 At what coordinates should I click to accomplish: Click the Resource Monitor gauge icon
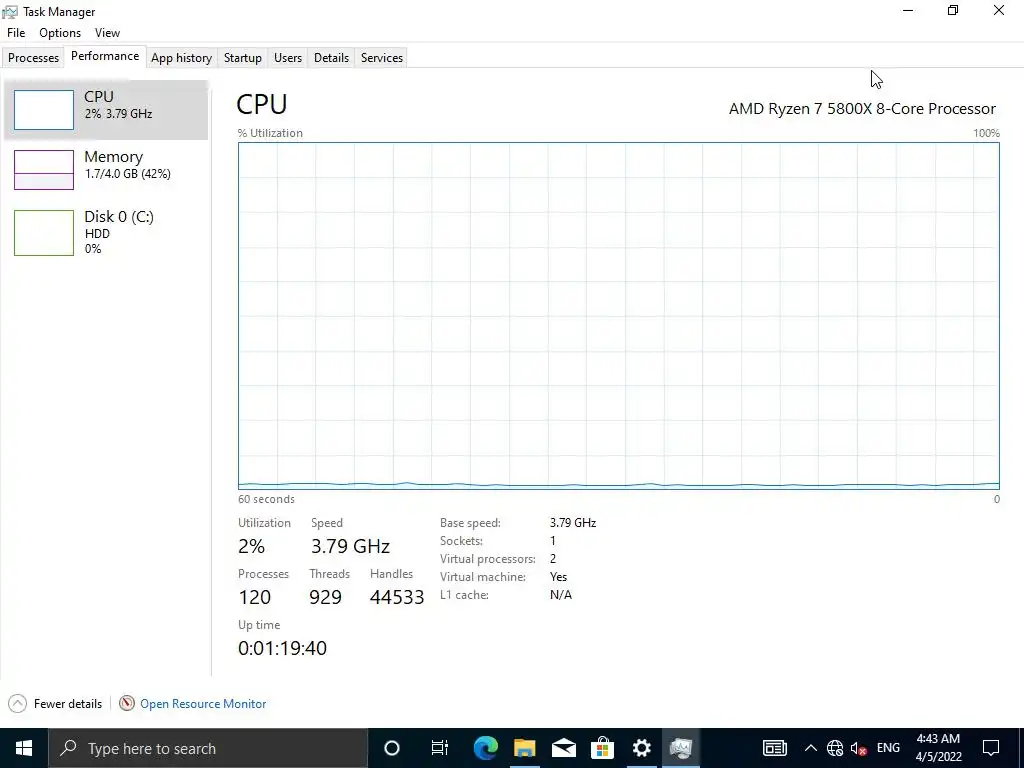pos(127,703)
